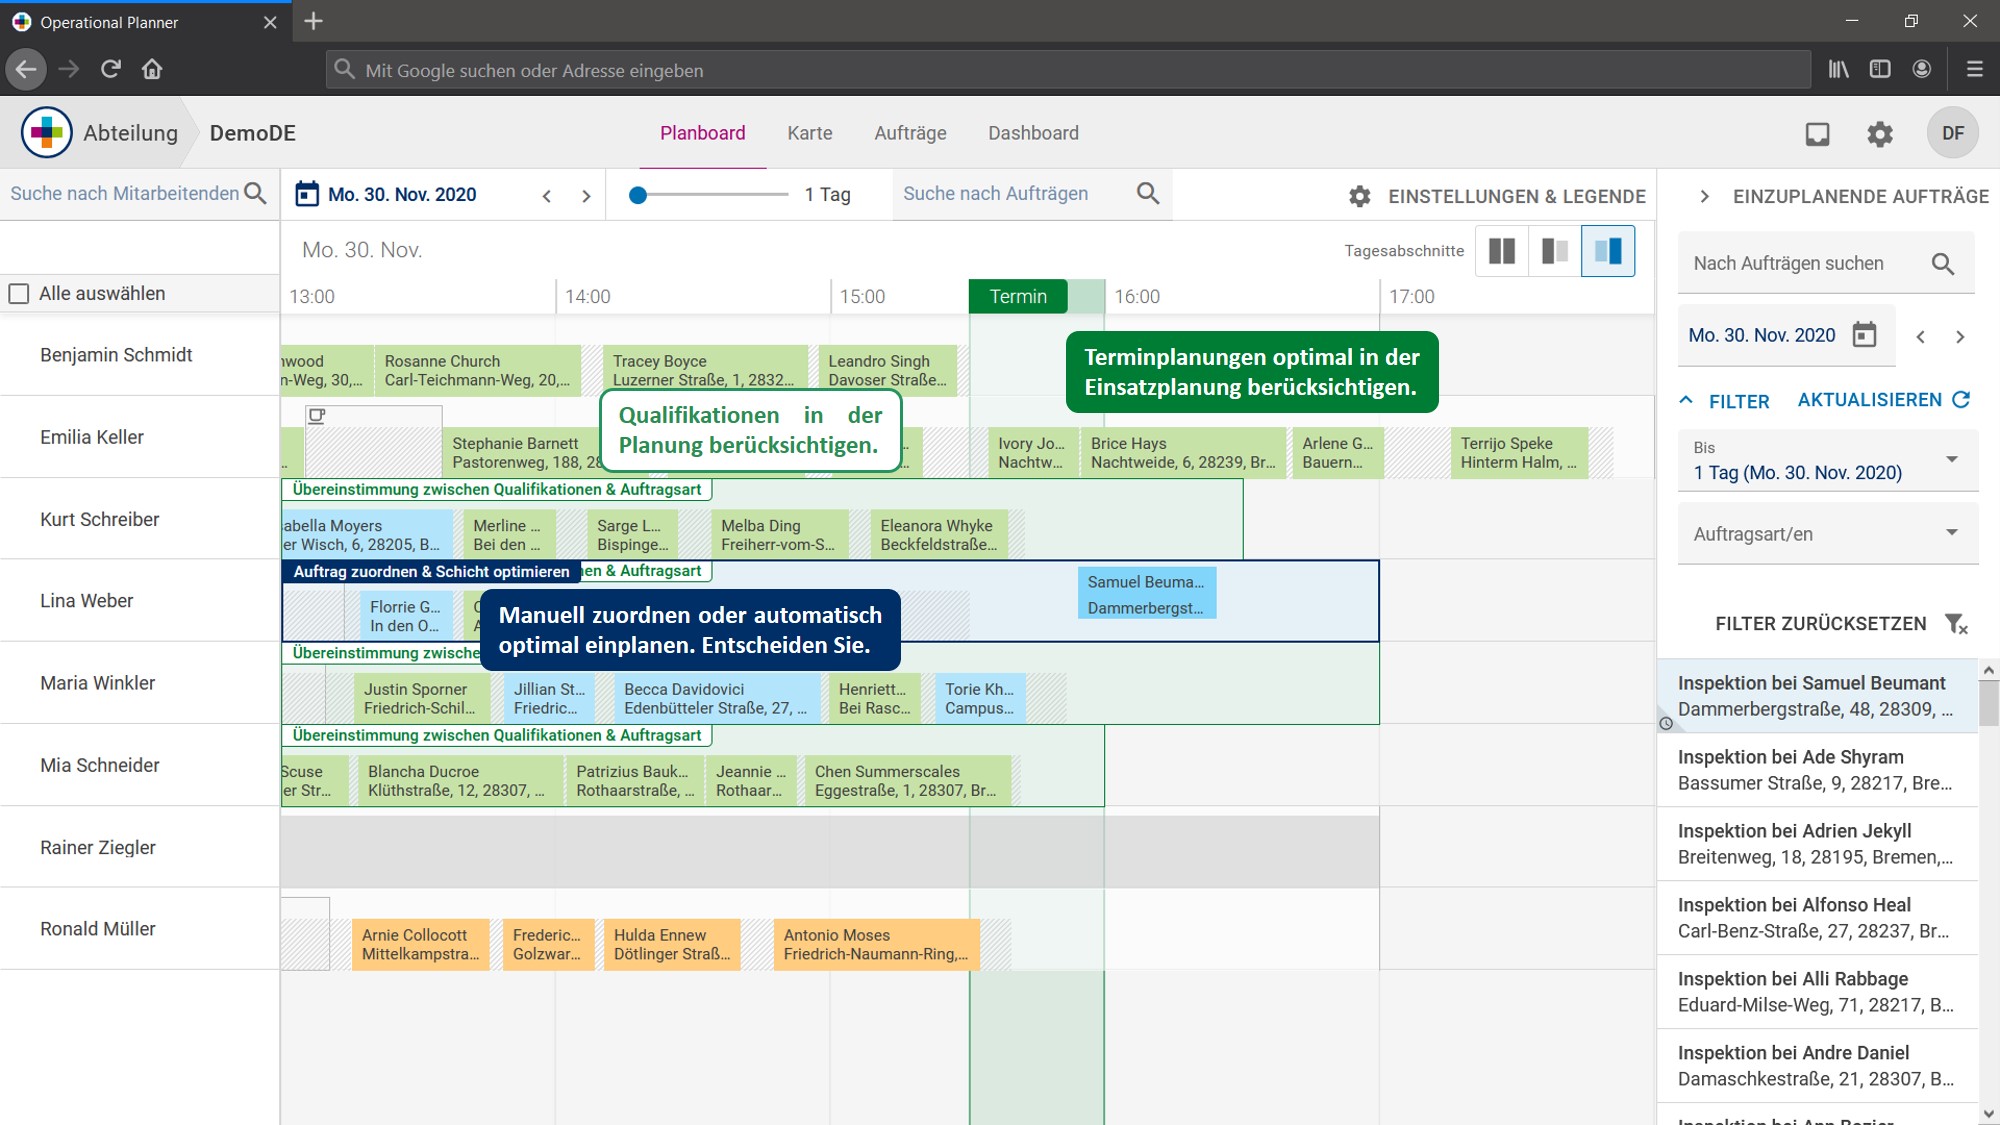Open calendar icon in Einzuplanende Aufträge panel
The height and width of the screenshot is (1125, 2000).
pyautogui.click(x=1864, y=335)
